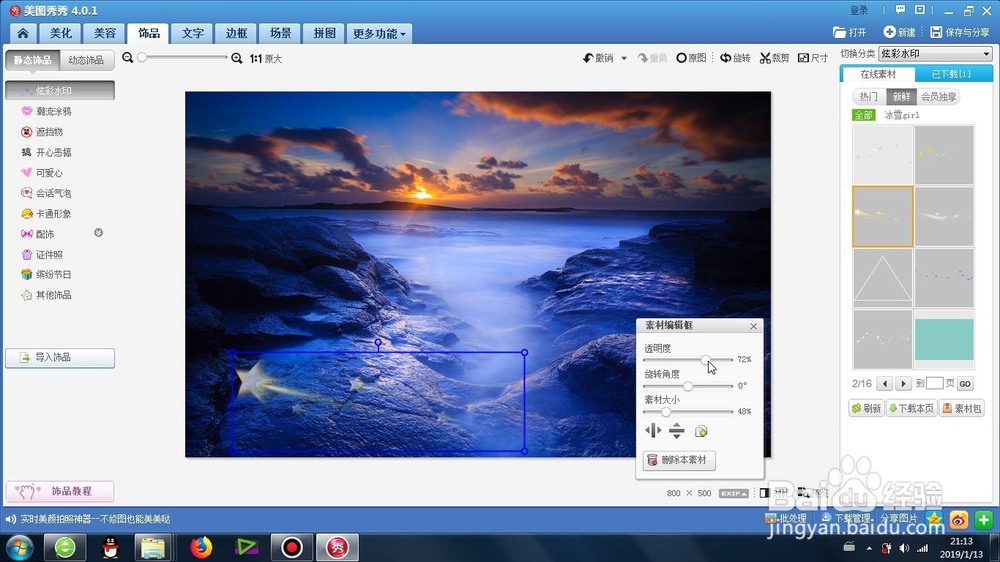The height and width of the screenshot is (562, 1000).
Task: Go to the Home tab icon
Action: coord(23,33)
